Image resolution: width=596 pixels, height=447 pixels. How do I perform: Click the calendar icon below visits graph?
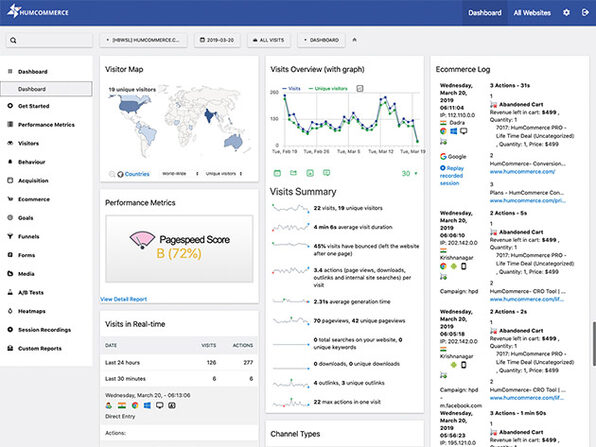(277, 173)
